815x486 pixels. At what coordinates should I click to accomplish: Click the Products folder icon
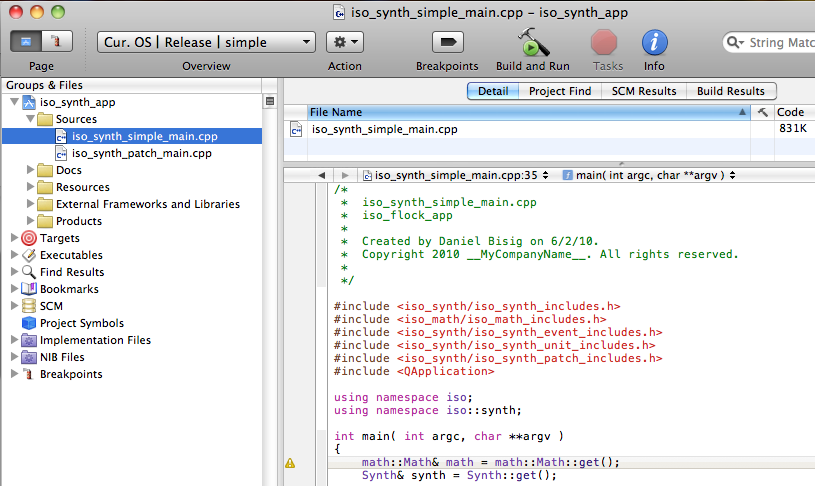[x=45, y=221]
